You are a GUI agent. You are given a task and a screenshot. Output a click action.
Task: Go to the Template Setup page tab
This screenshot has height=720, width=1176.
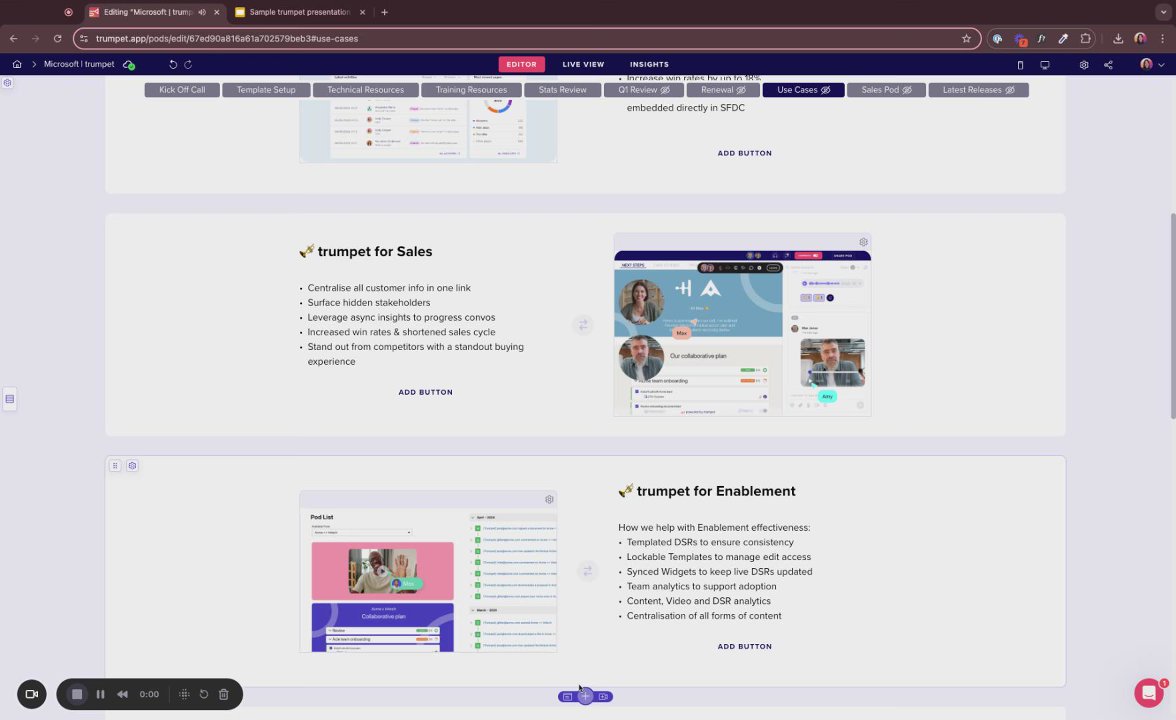[x=266, y=90]
